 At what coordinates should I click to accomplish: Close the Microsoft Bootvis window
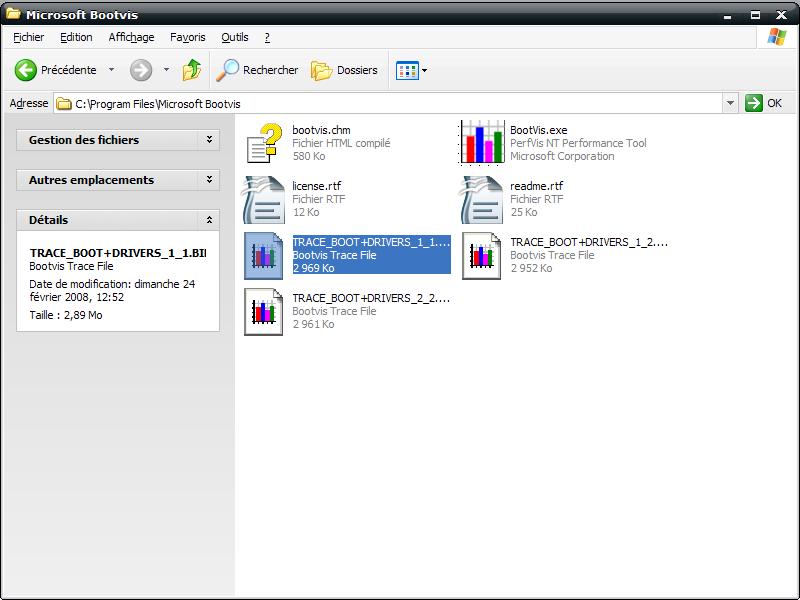coord(781,15)
